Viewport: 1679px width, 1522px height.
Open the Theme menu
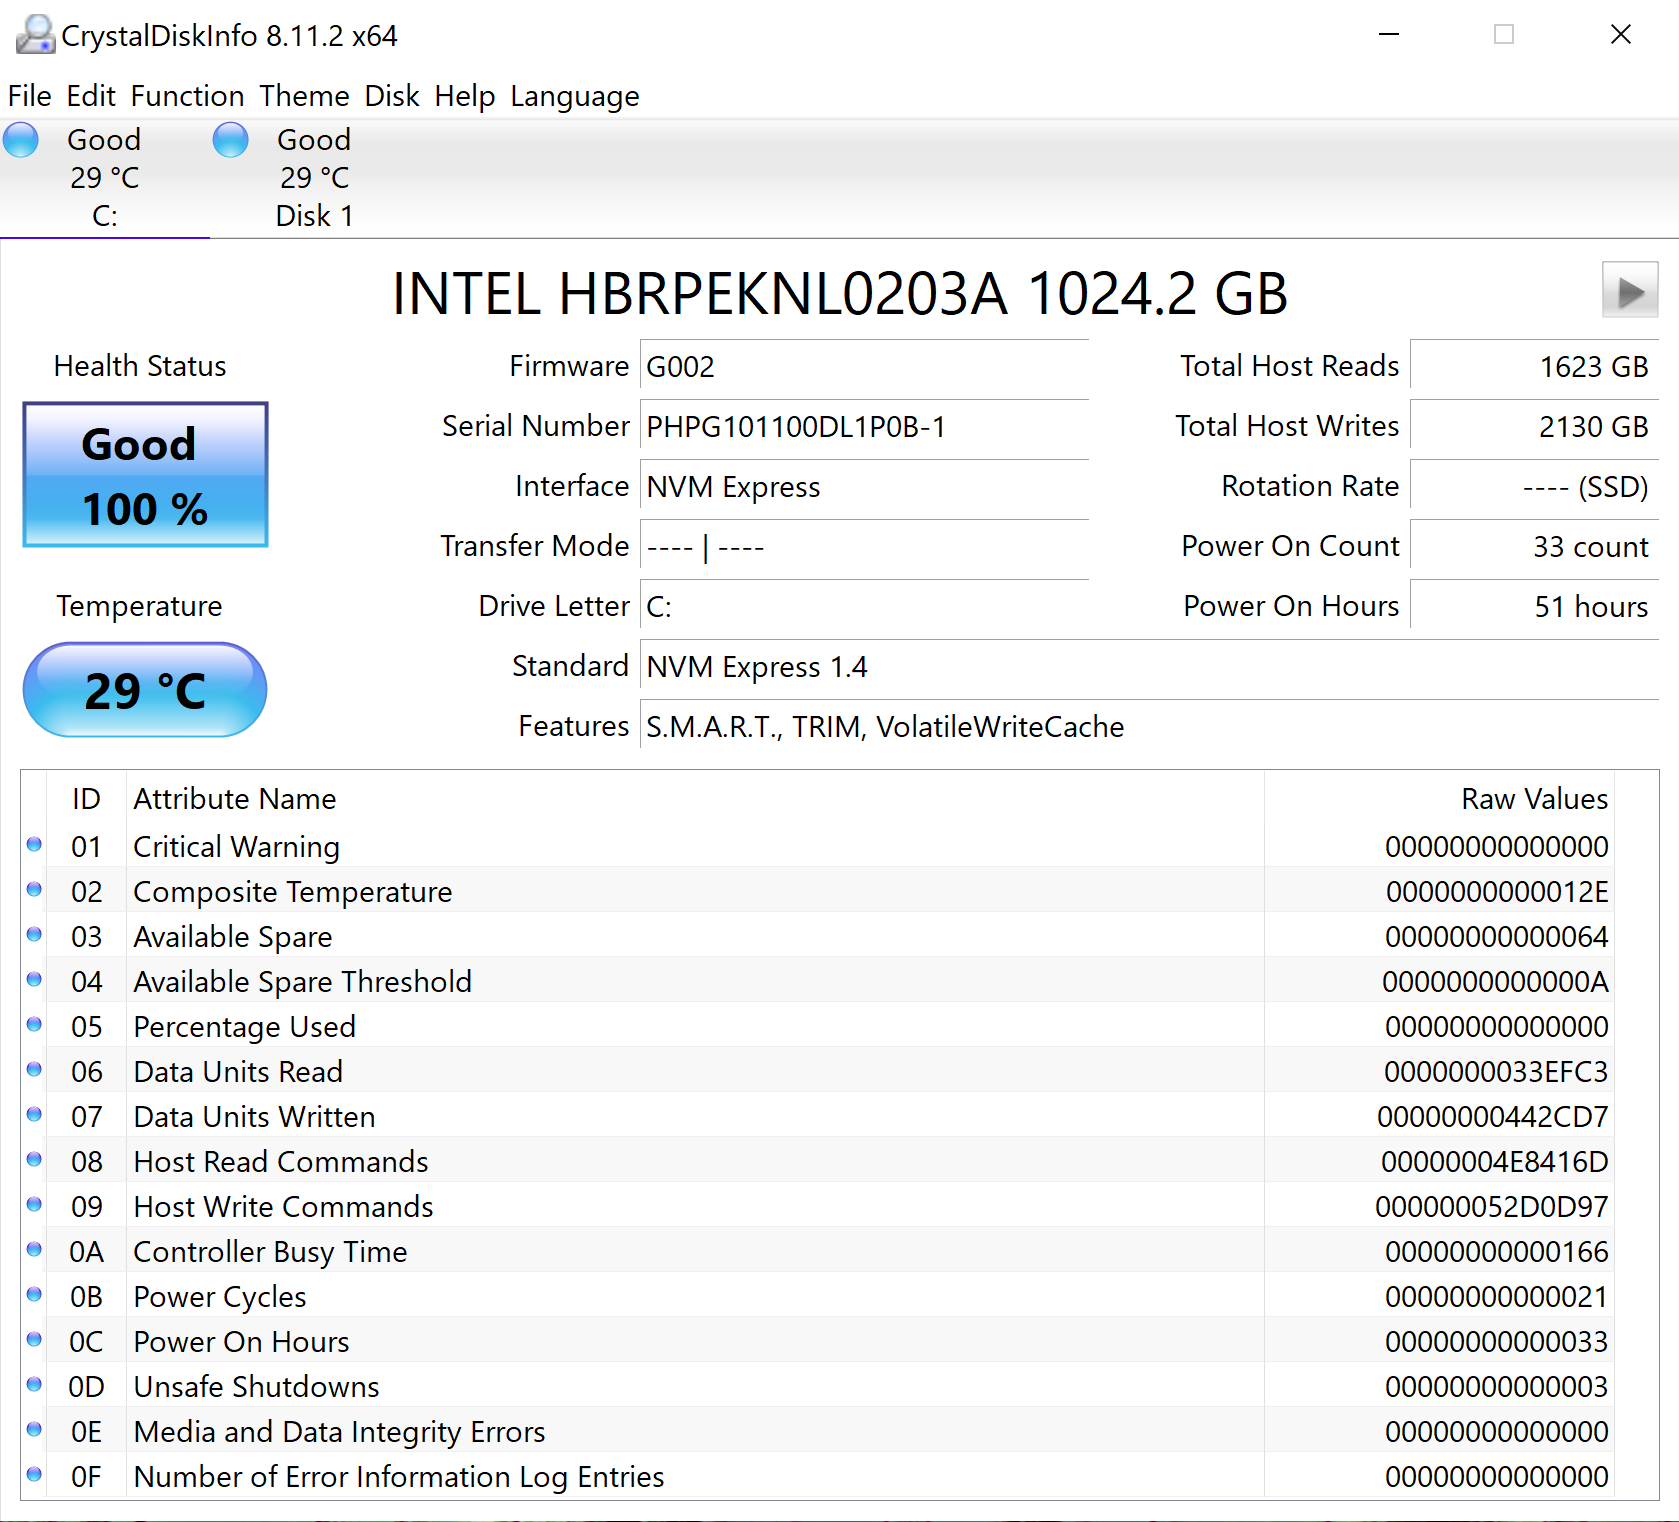tap(304, 96)
